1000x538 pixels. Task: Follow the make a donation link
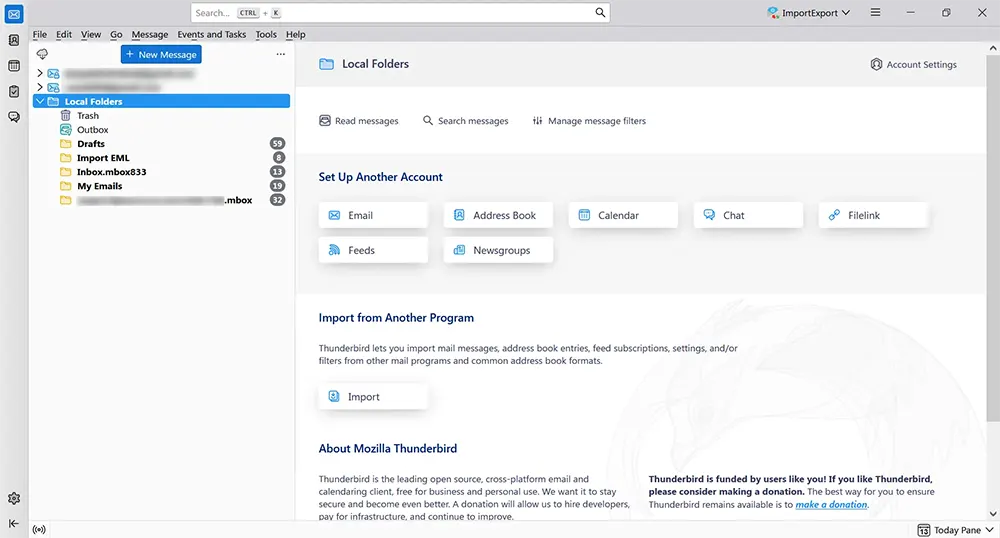point(831,504)
